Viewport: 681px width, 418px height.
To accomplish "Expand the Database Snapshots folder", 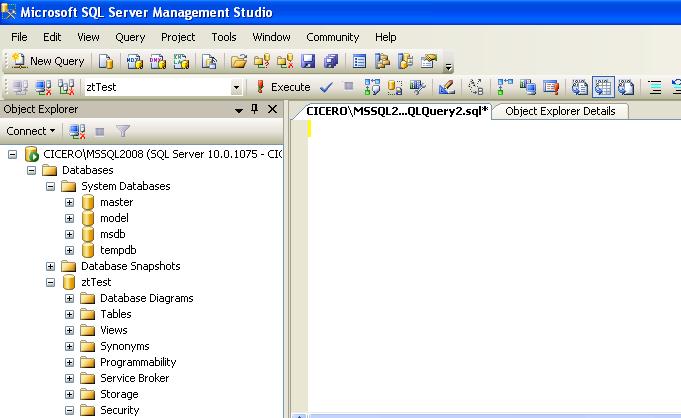I will pos(50,266).
